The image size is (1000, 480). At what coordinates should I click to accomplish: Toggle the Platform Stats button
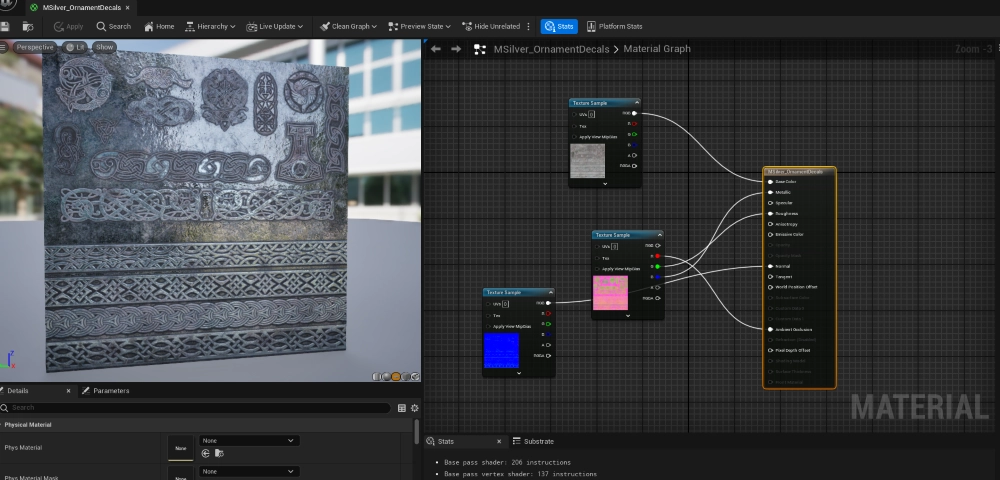coord(614,26)
